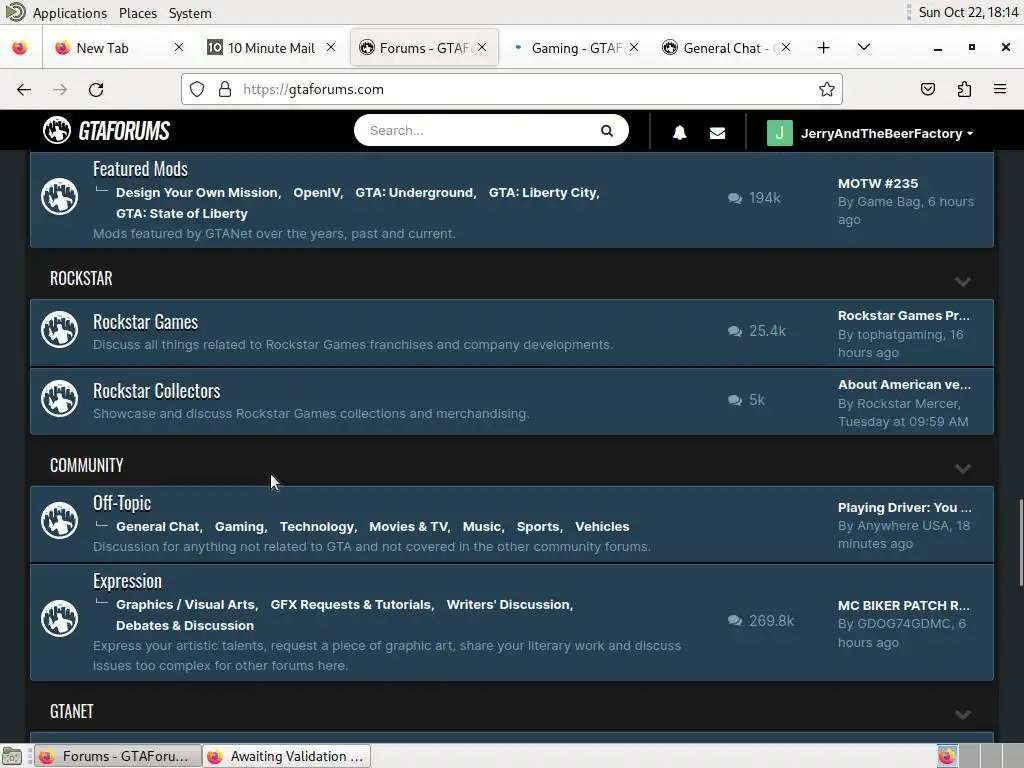
Task: Open the list all tabs dropdown arrow
Action: (x=864, y=47)
